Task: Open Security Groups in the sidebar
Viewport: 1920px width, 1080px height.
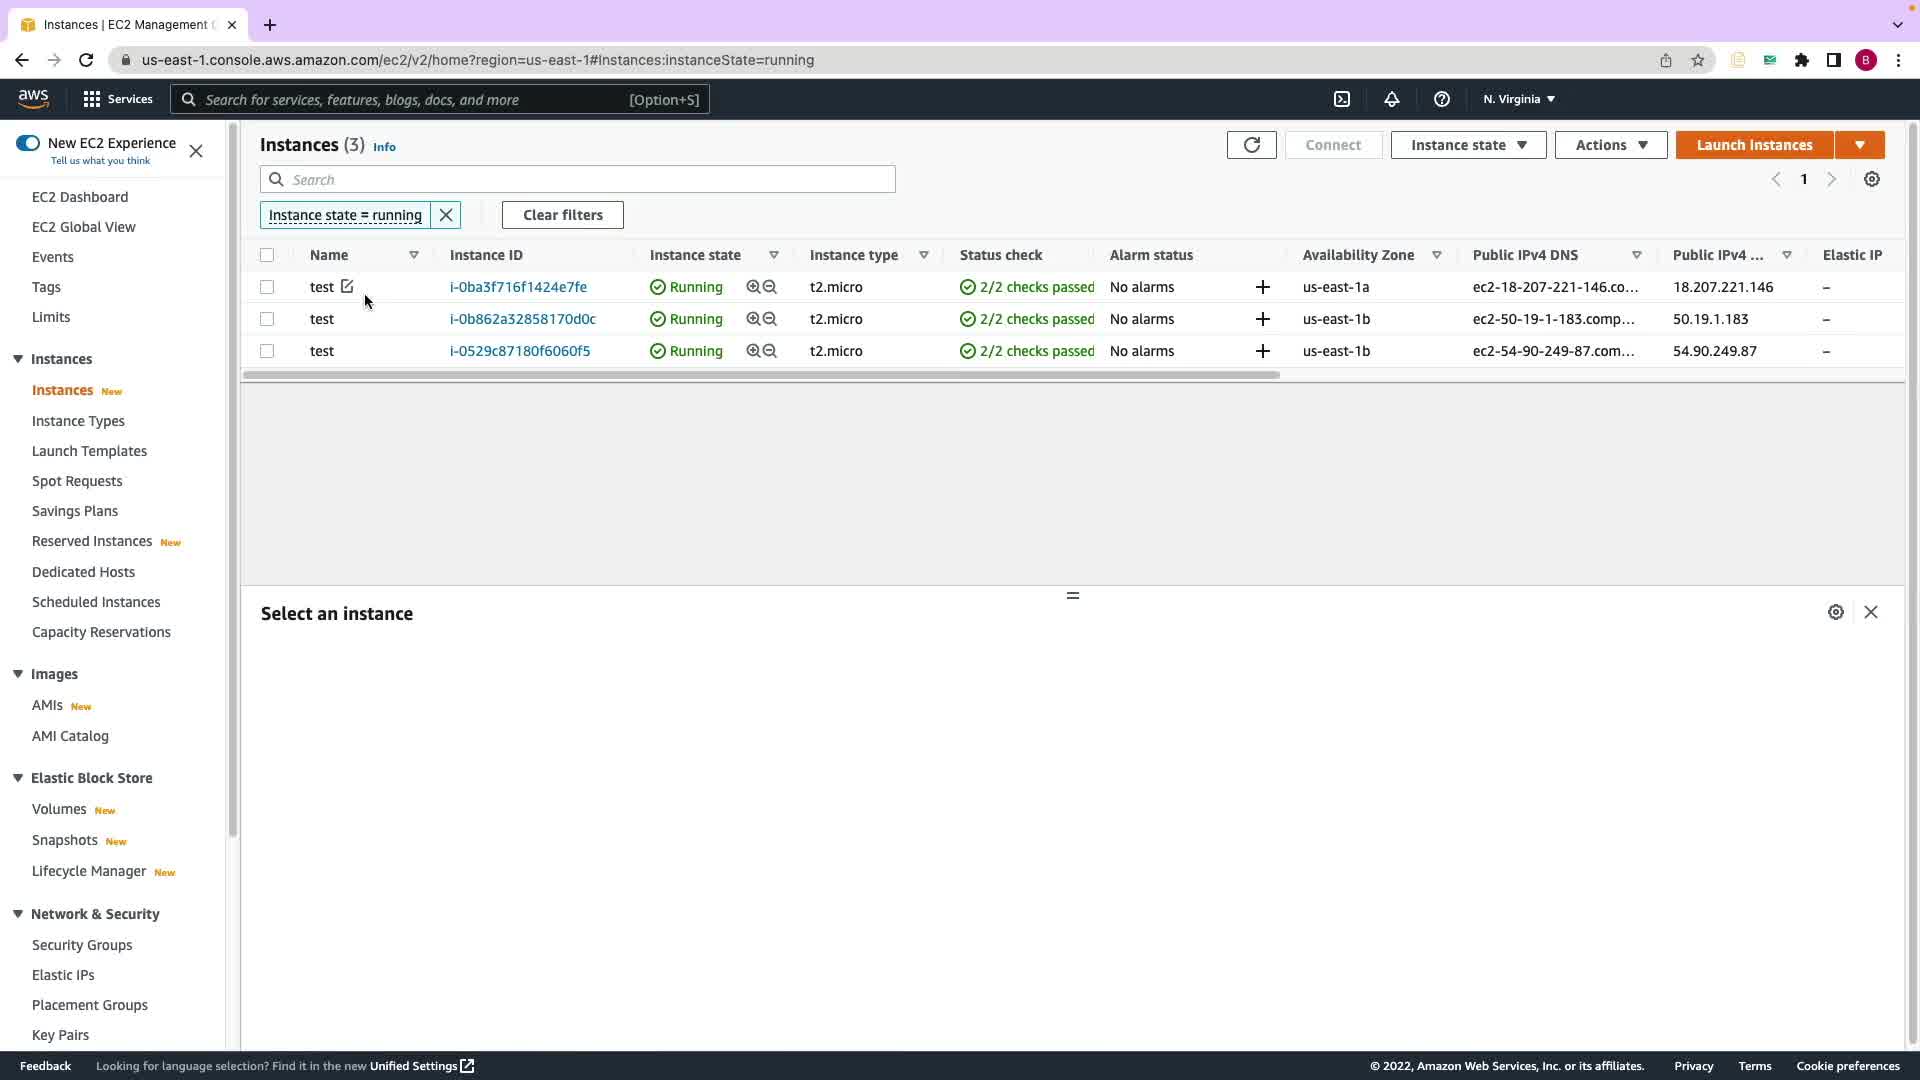Action: 82,945
